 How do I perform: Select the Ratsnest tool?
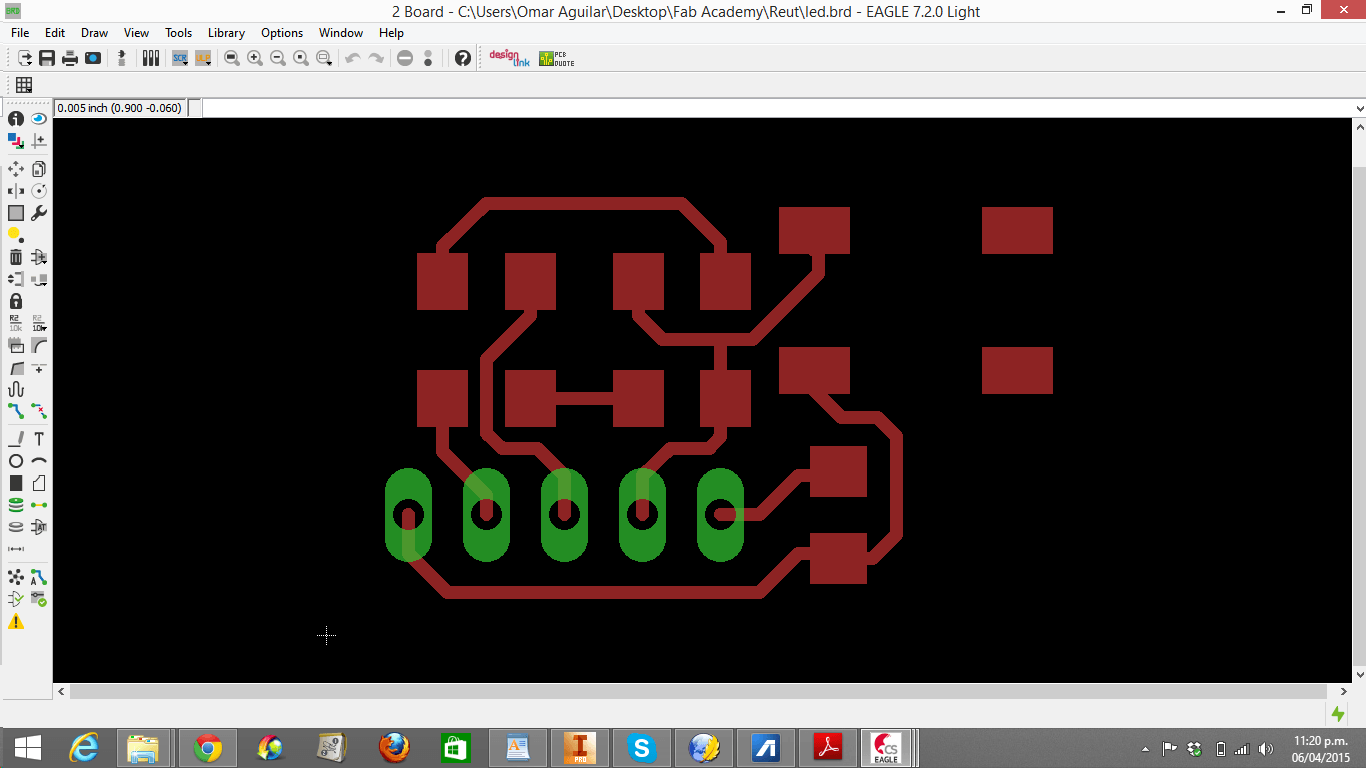point(16,577)
